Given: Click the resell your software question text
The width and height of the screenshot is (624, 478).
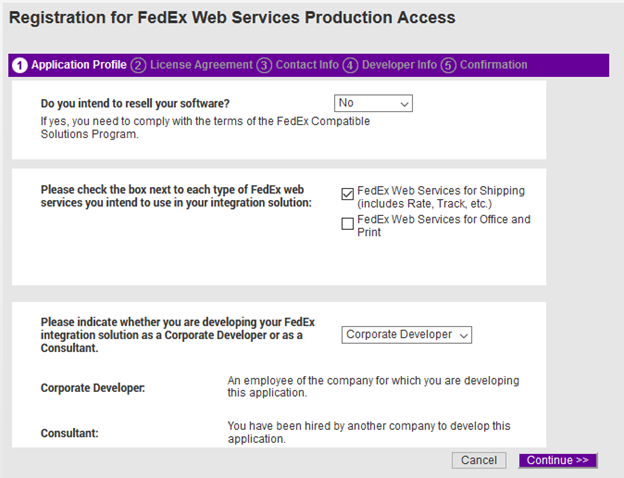Looking at the screenshot, I should click(x=135, y=103).
